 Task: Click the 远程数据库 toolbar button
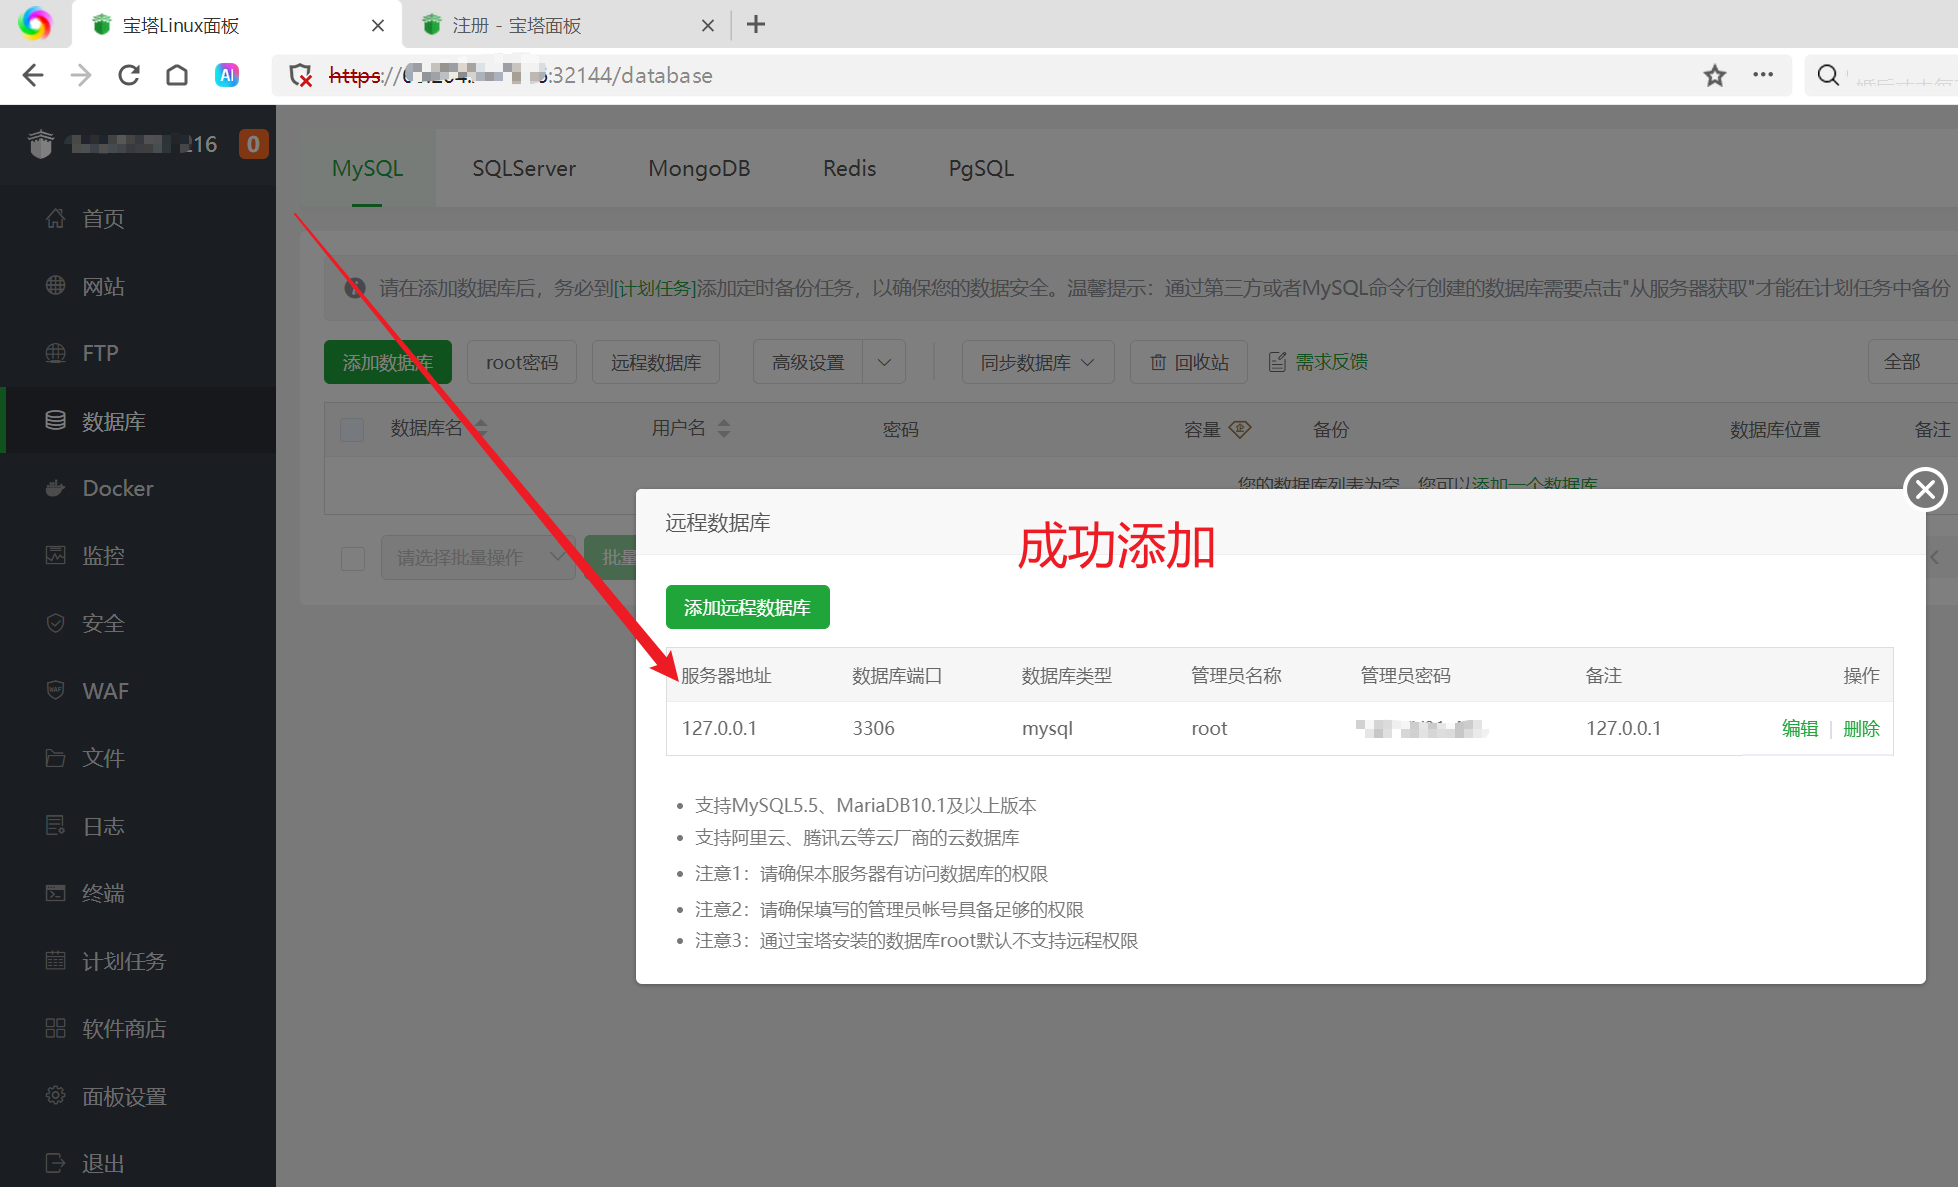(656, 362)
